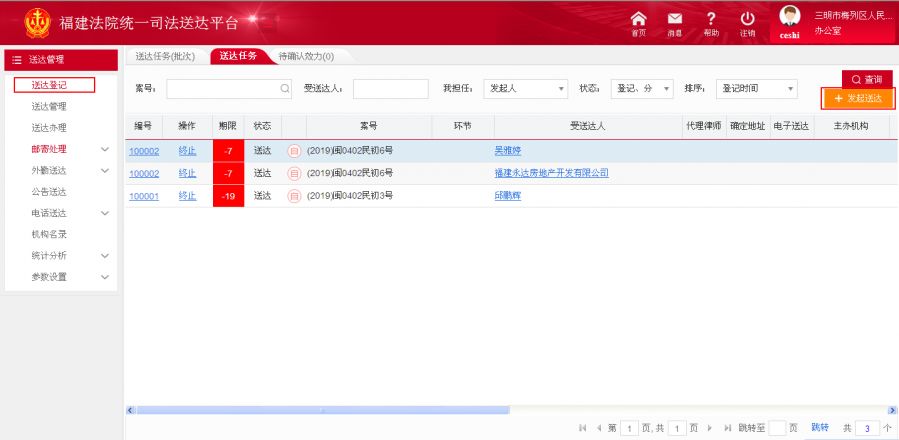The image size is (899, 440).
Task: Expand the 外勤送达 sidebar chevron
Action: click(x=104, y=170)
